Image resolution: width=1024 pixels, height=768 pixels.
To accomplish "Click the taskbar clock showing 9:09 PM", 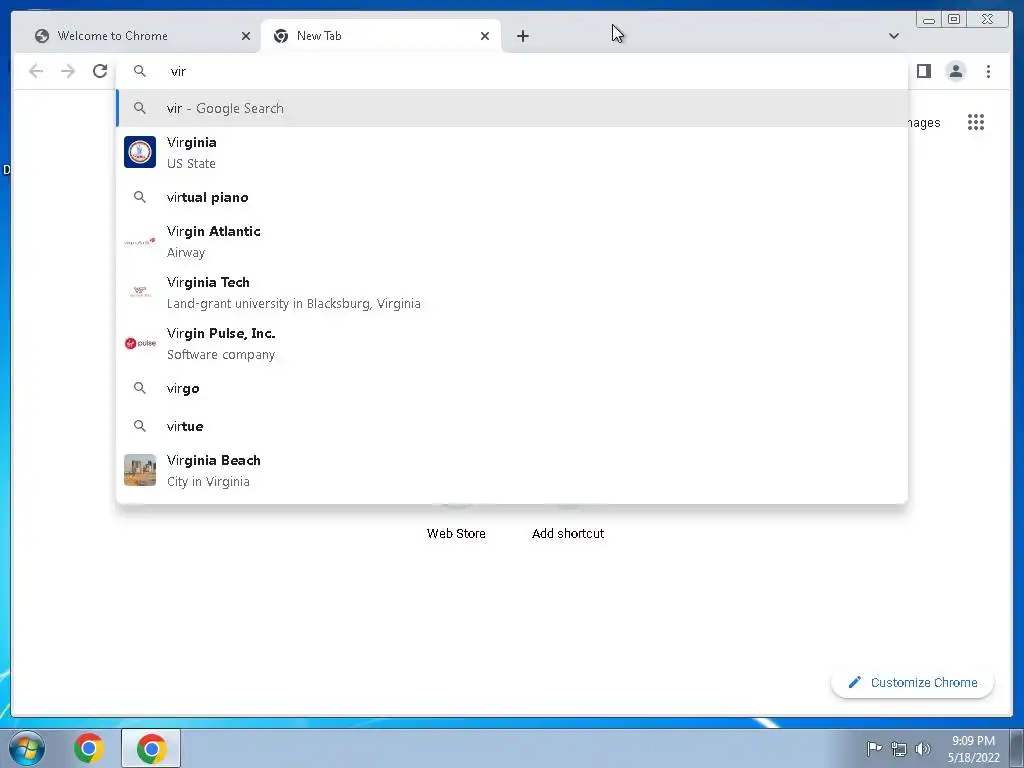I will point(974,749).
